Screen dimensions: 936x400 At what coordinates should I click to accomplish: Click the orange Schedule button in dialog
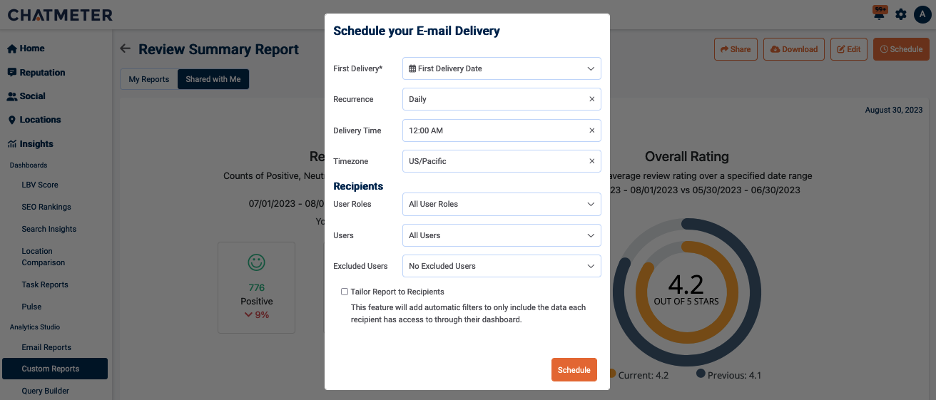574,370
